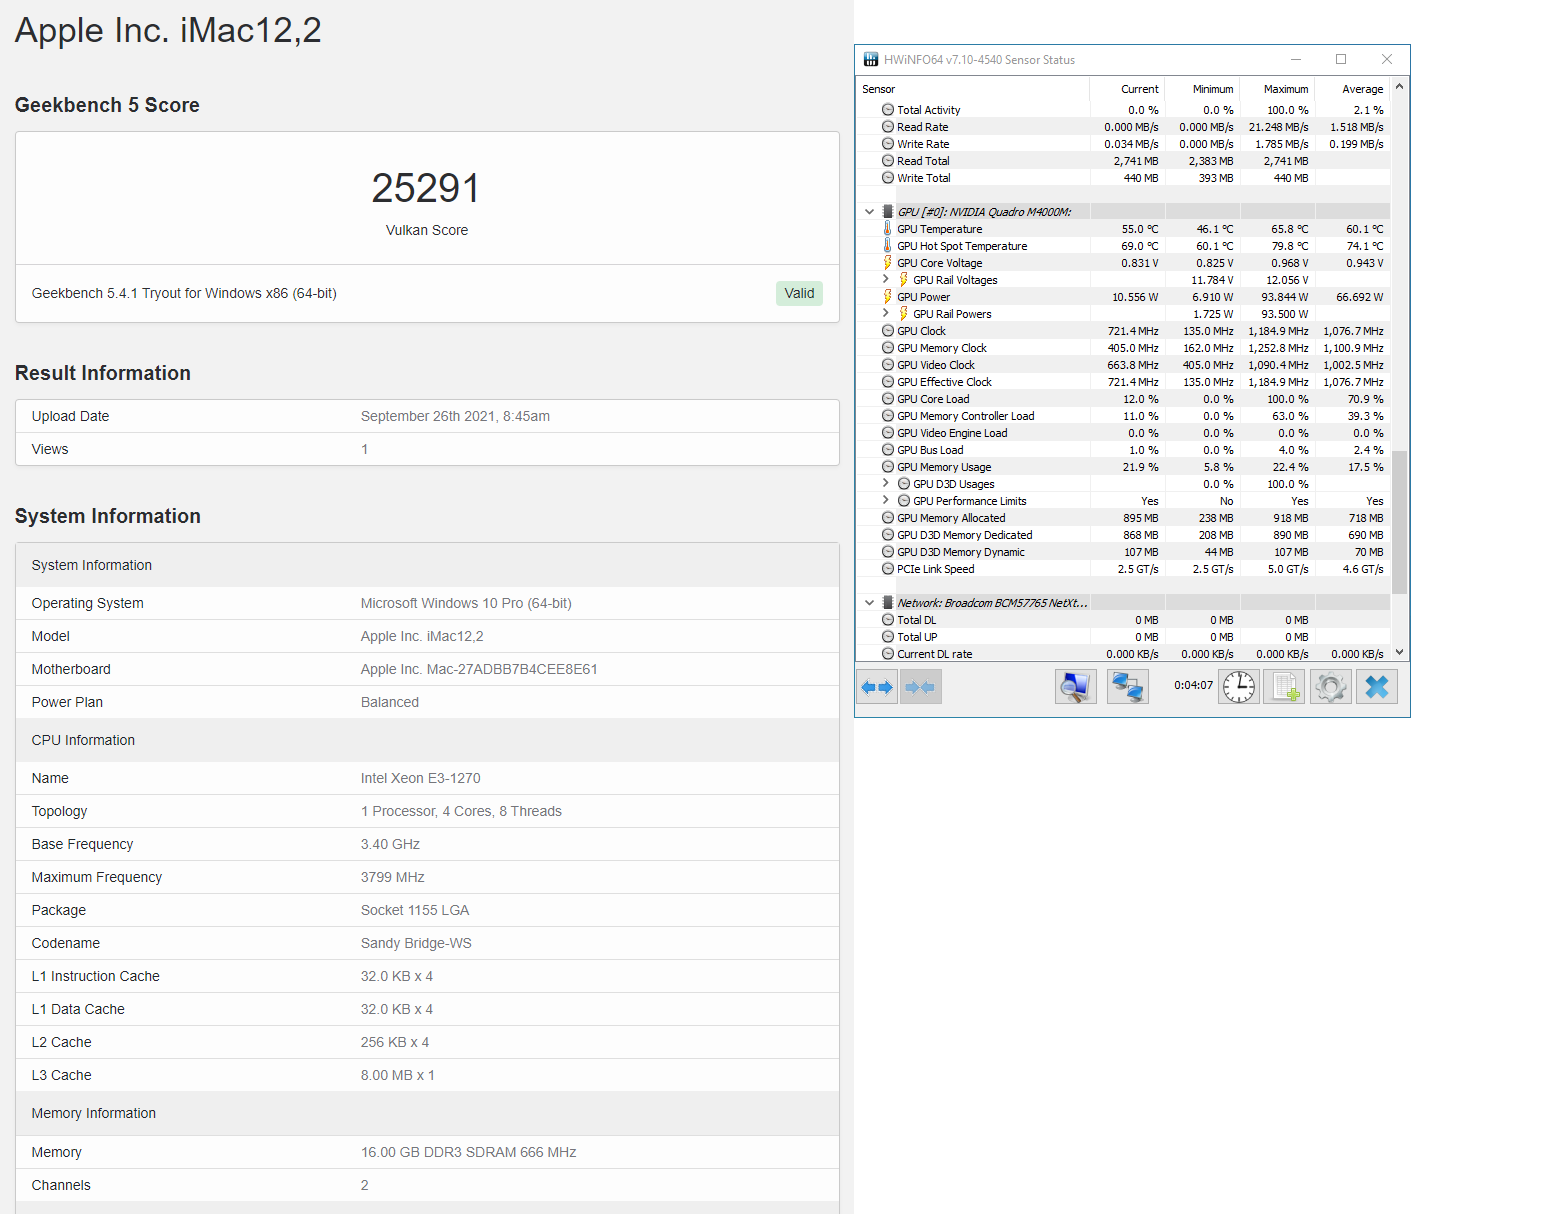Click the clock reset timer button

tap(1239, 687)
